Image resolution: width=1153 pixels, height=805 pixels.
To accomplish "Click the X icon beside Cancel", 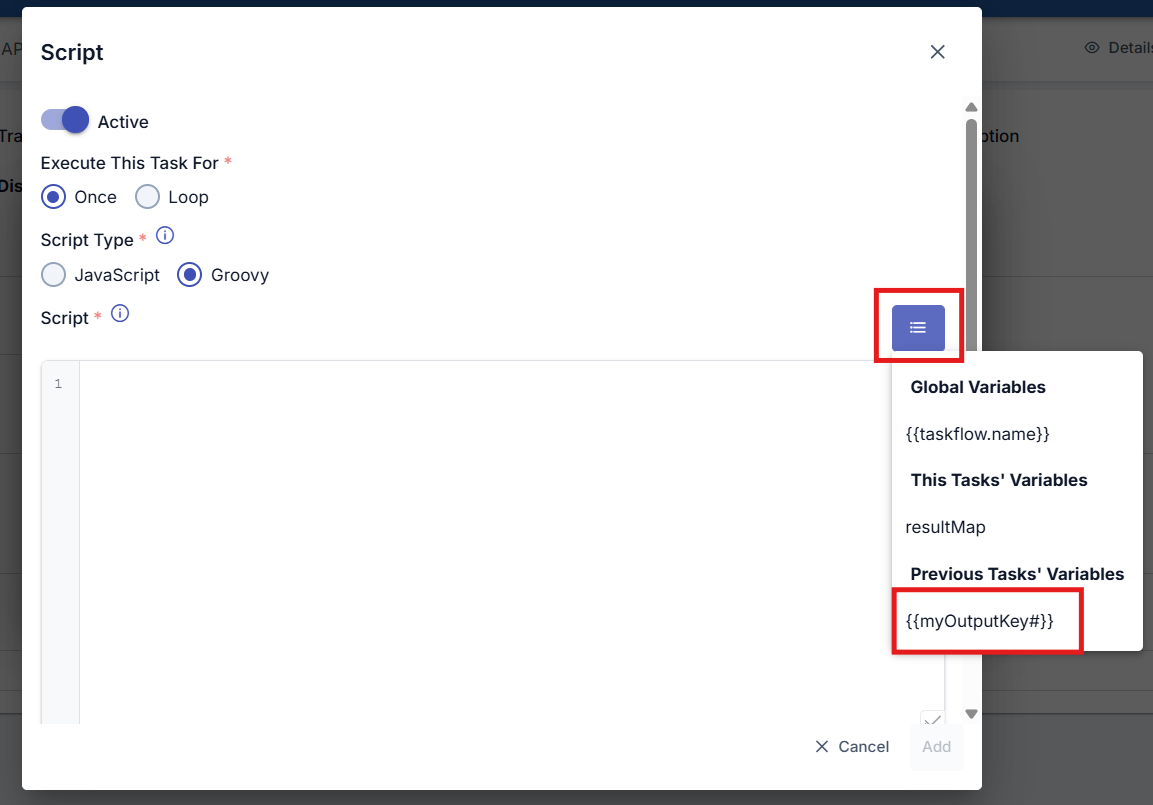I will (x=821, y=746).
